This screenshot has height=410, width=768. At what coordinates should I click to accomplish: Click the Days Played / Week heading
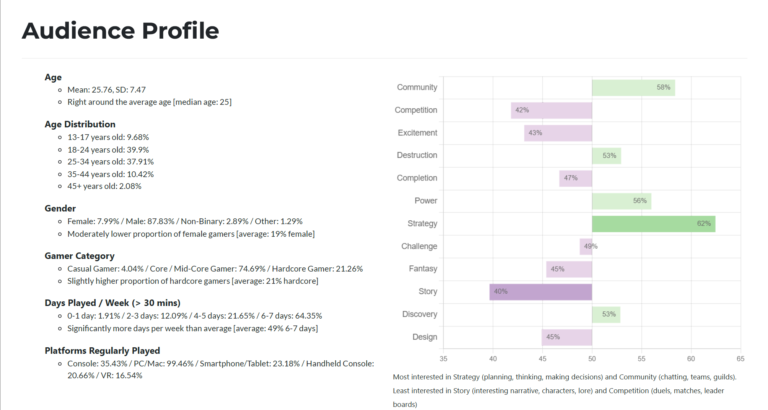[x=114, y=303]
